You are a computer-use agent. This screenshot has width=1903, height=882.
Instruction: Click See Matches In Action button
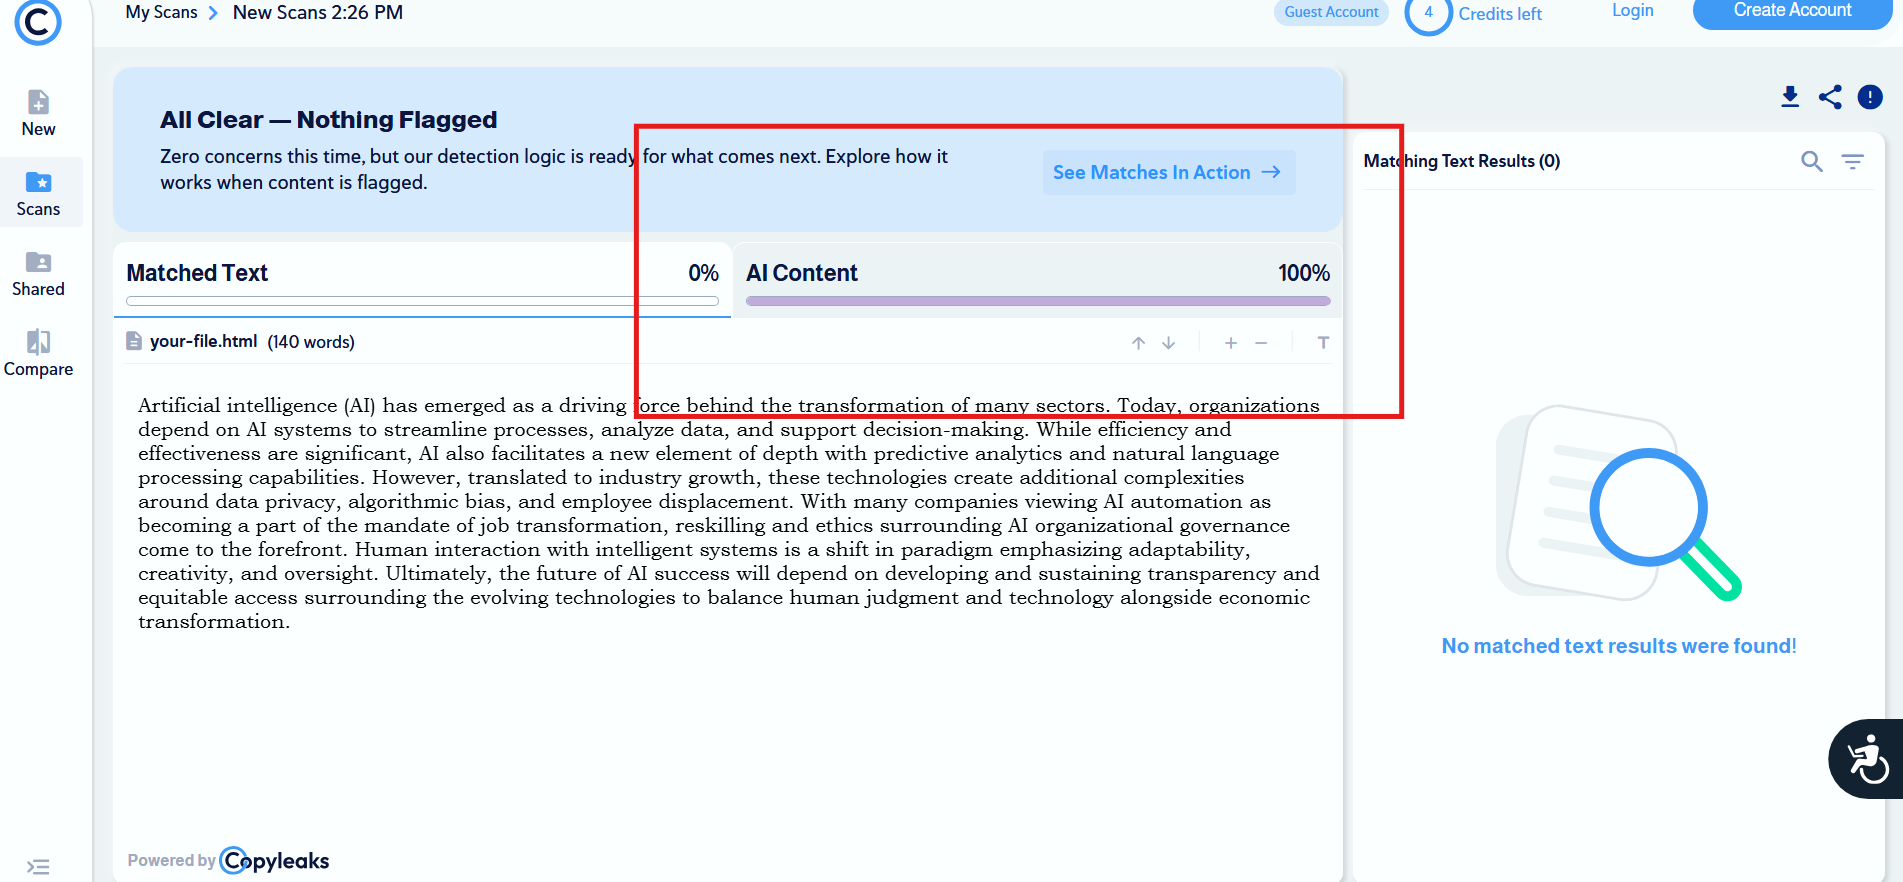[1168, 173]
